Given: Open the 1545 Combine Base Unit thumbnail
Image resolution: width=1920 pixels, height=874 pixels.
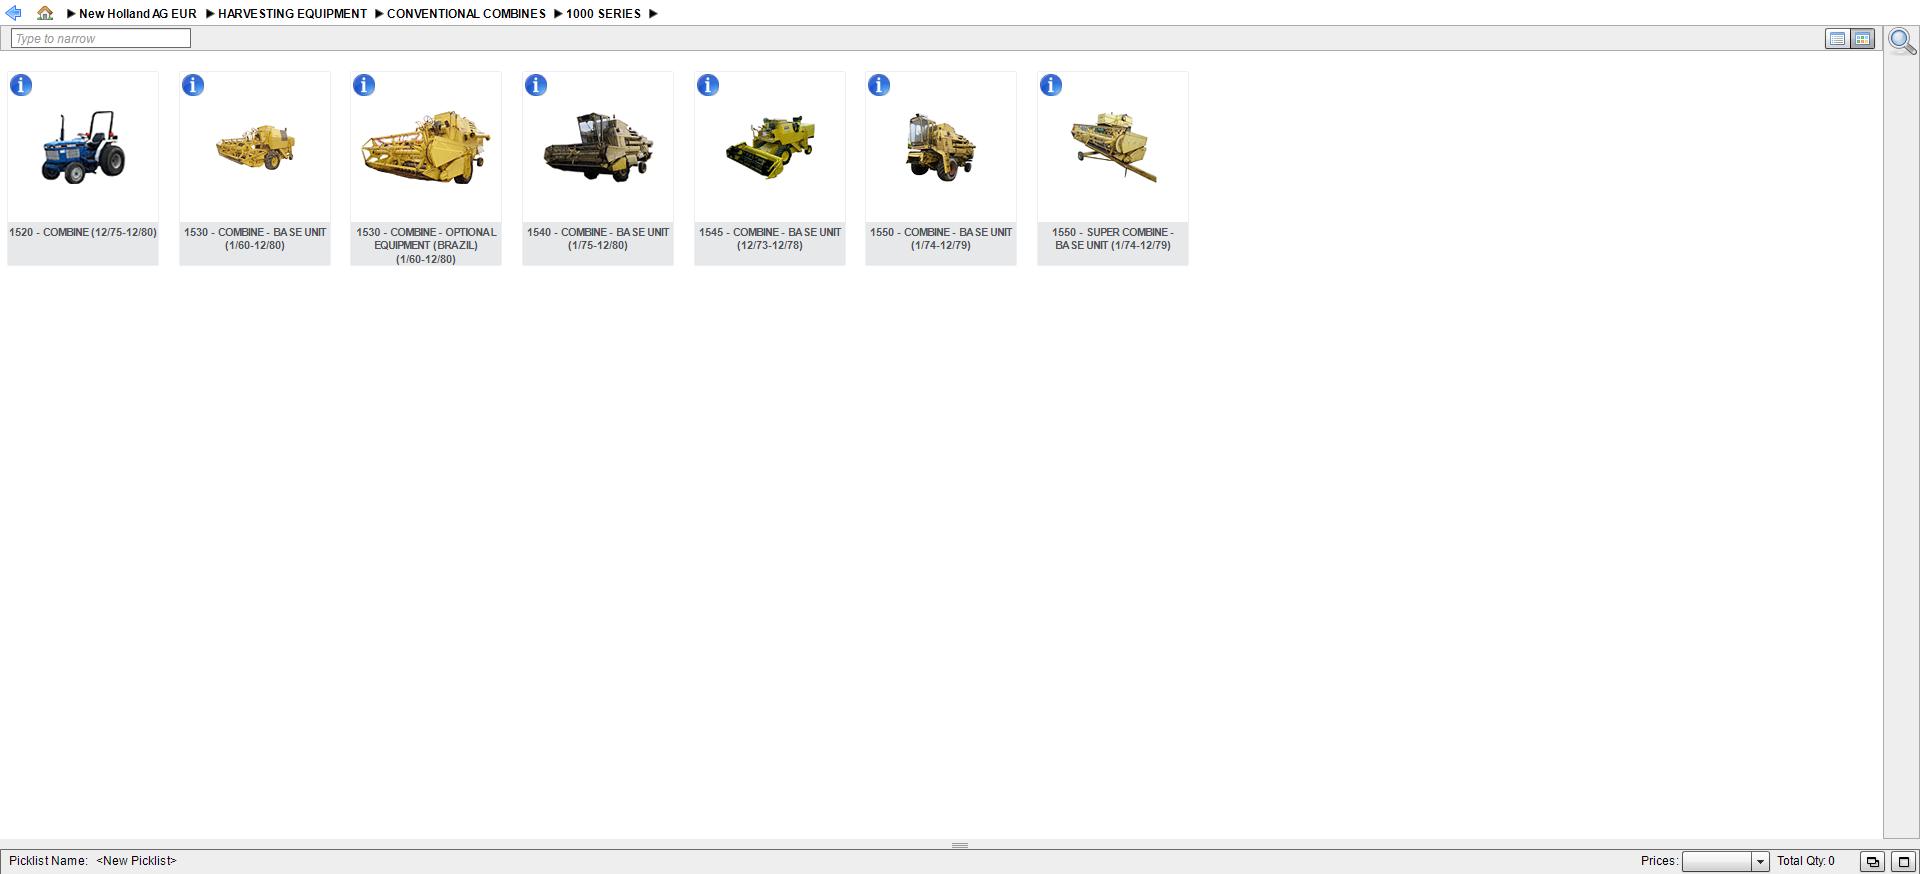Looking at the screenshot, I should tap(770, 147).
